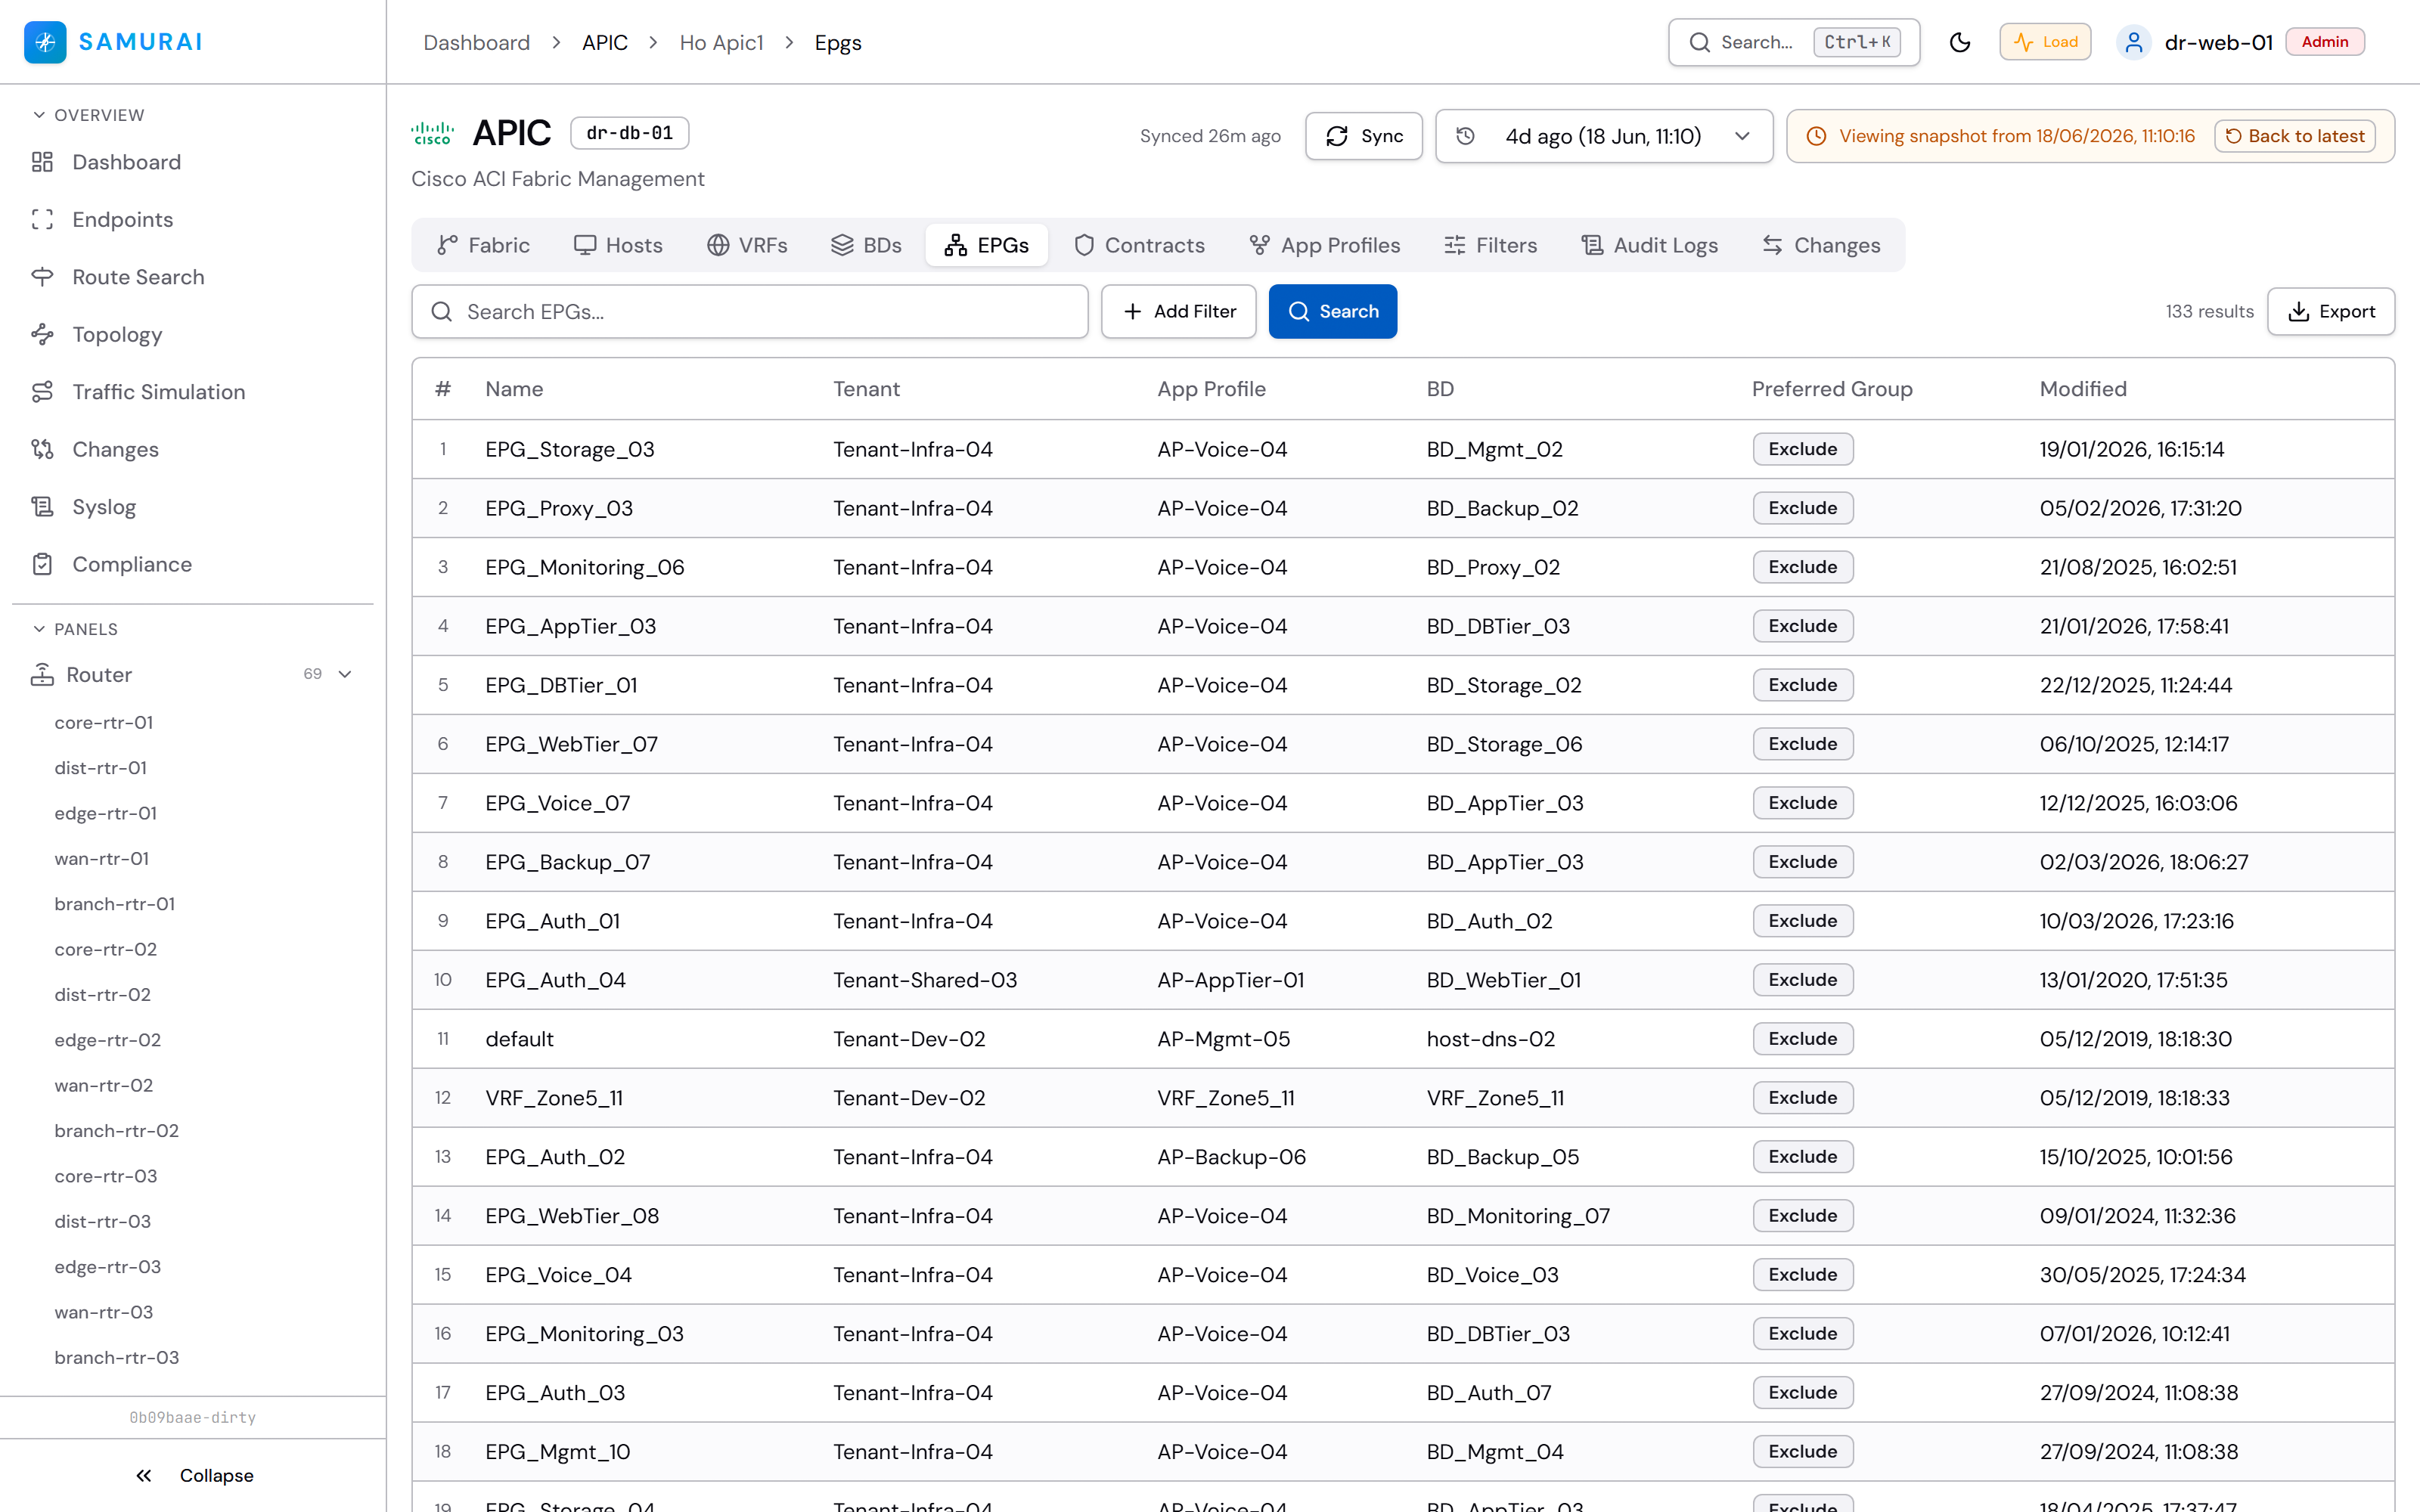Screen dimensions: 2420x1512
Task: Open the snapshot time dropdown
Action: [1603, 136]
